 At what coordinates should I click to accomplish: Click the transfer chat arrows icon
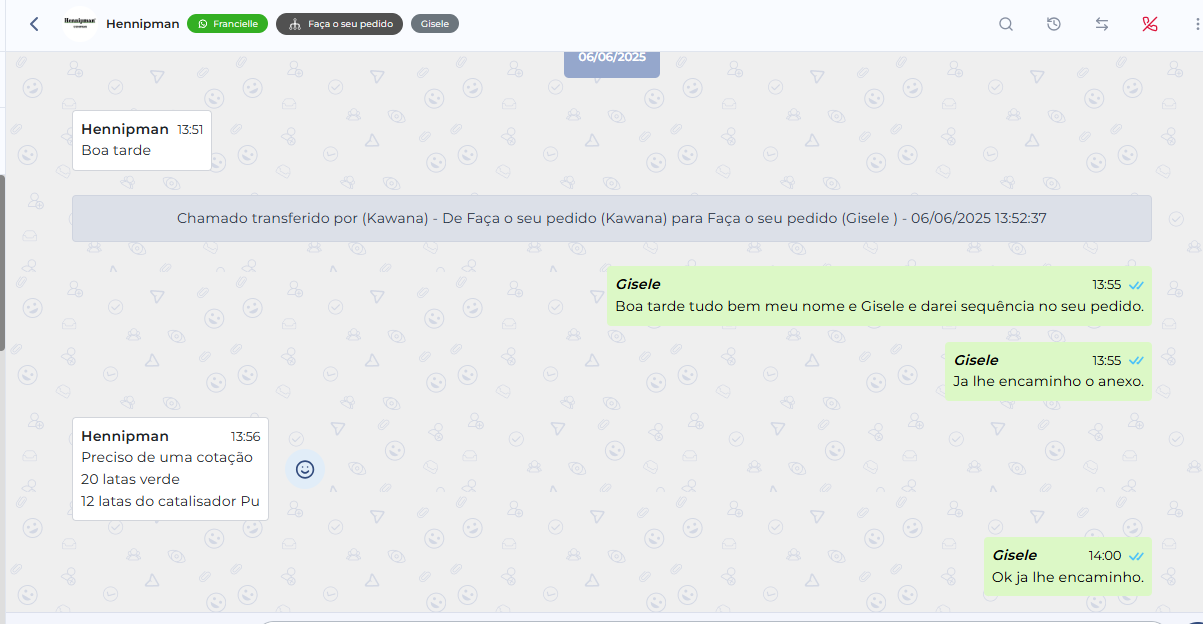(x=1102, y=24)
